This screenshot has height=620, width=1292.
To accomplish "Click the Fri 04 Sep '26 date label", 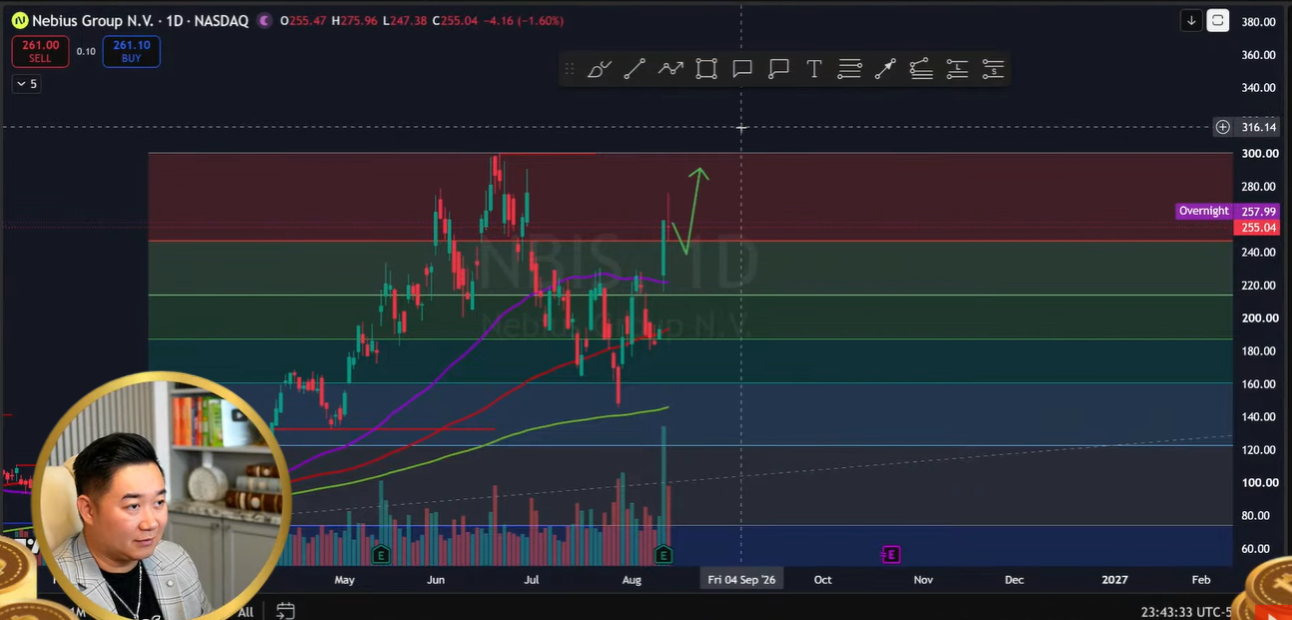I will click(741, 579).
